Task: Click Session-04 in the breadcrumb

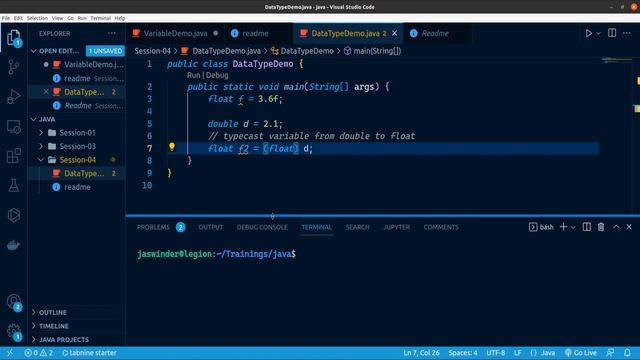Action: click(x=153, y=51)
